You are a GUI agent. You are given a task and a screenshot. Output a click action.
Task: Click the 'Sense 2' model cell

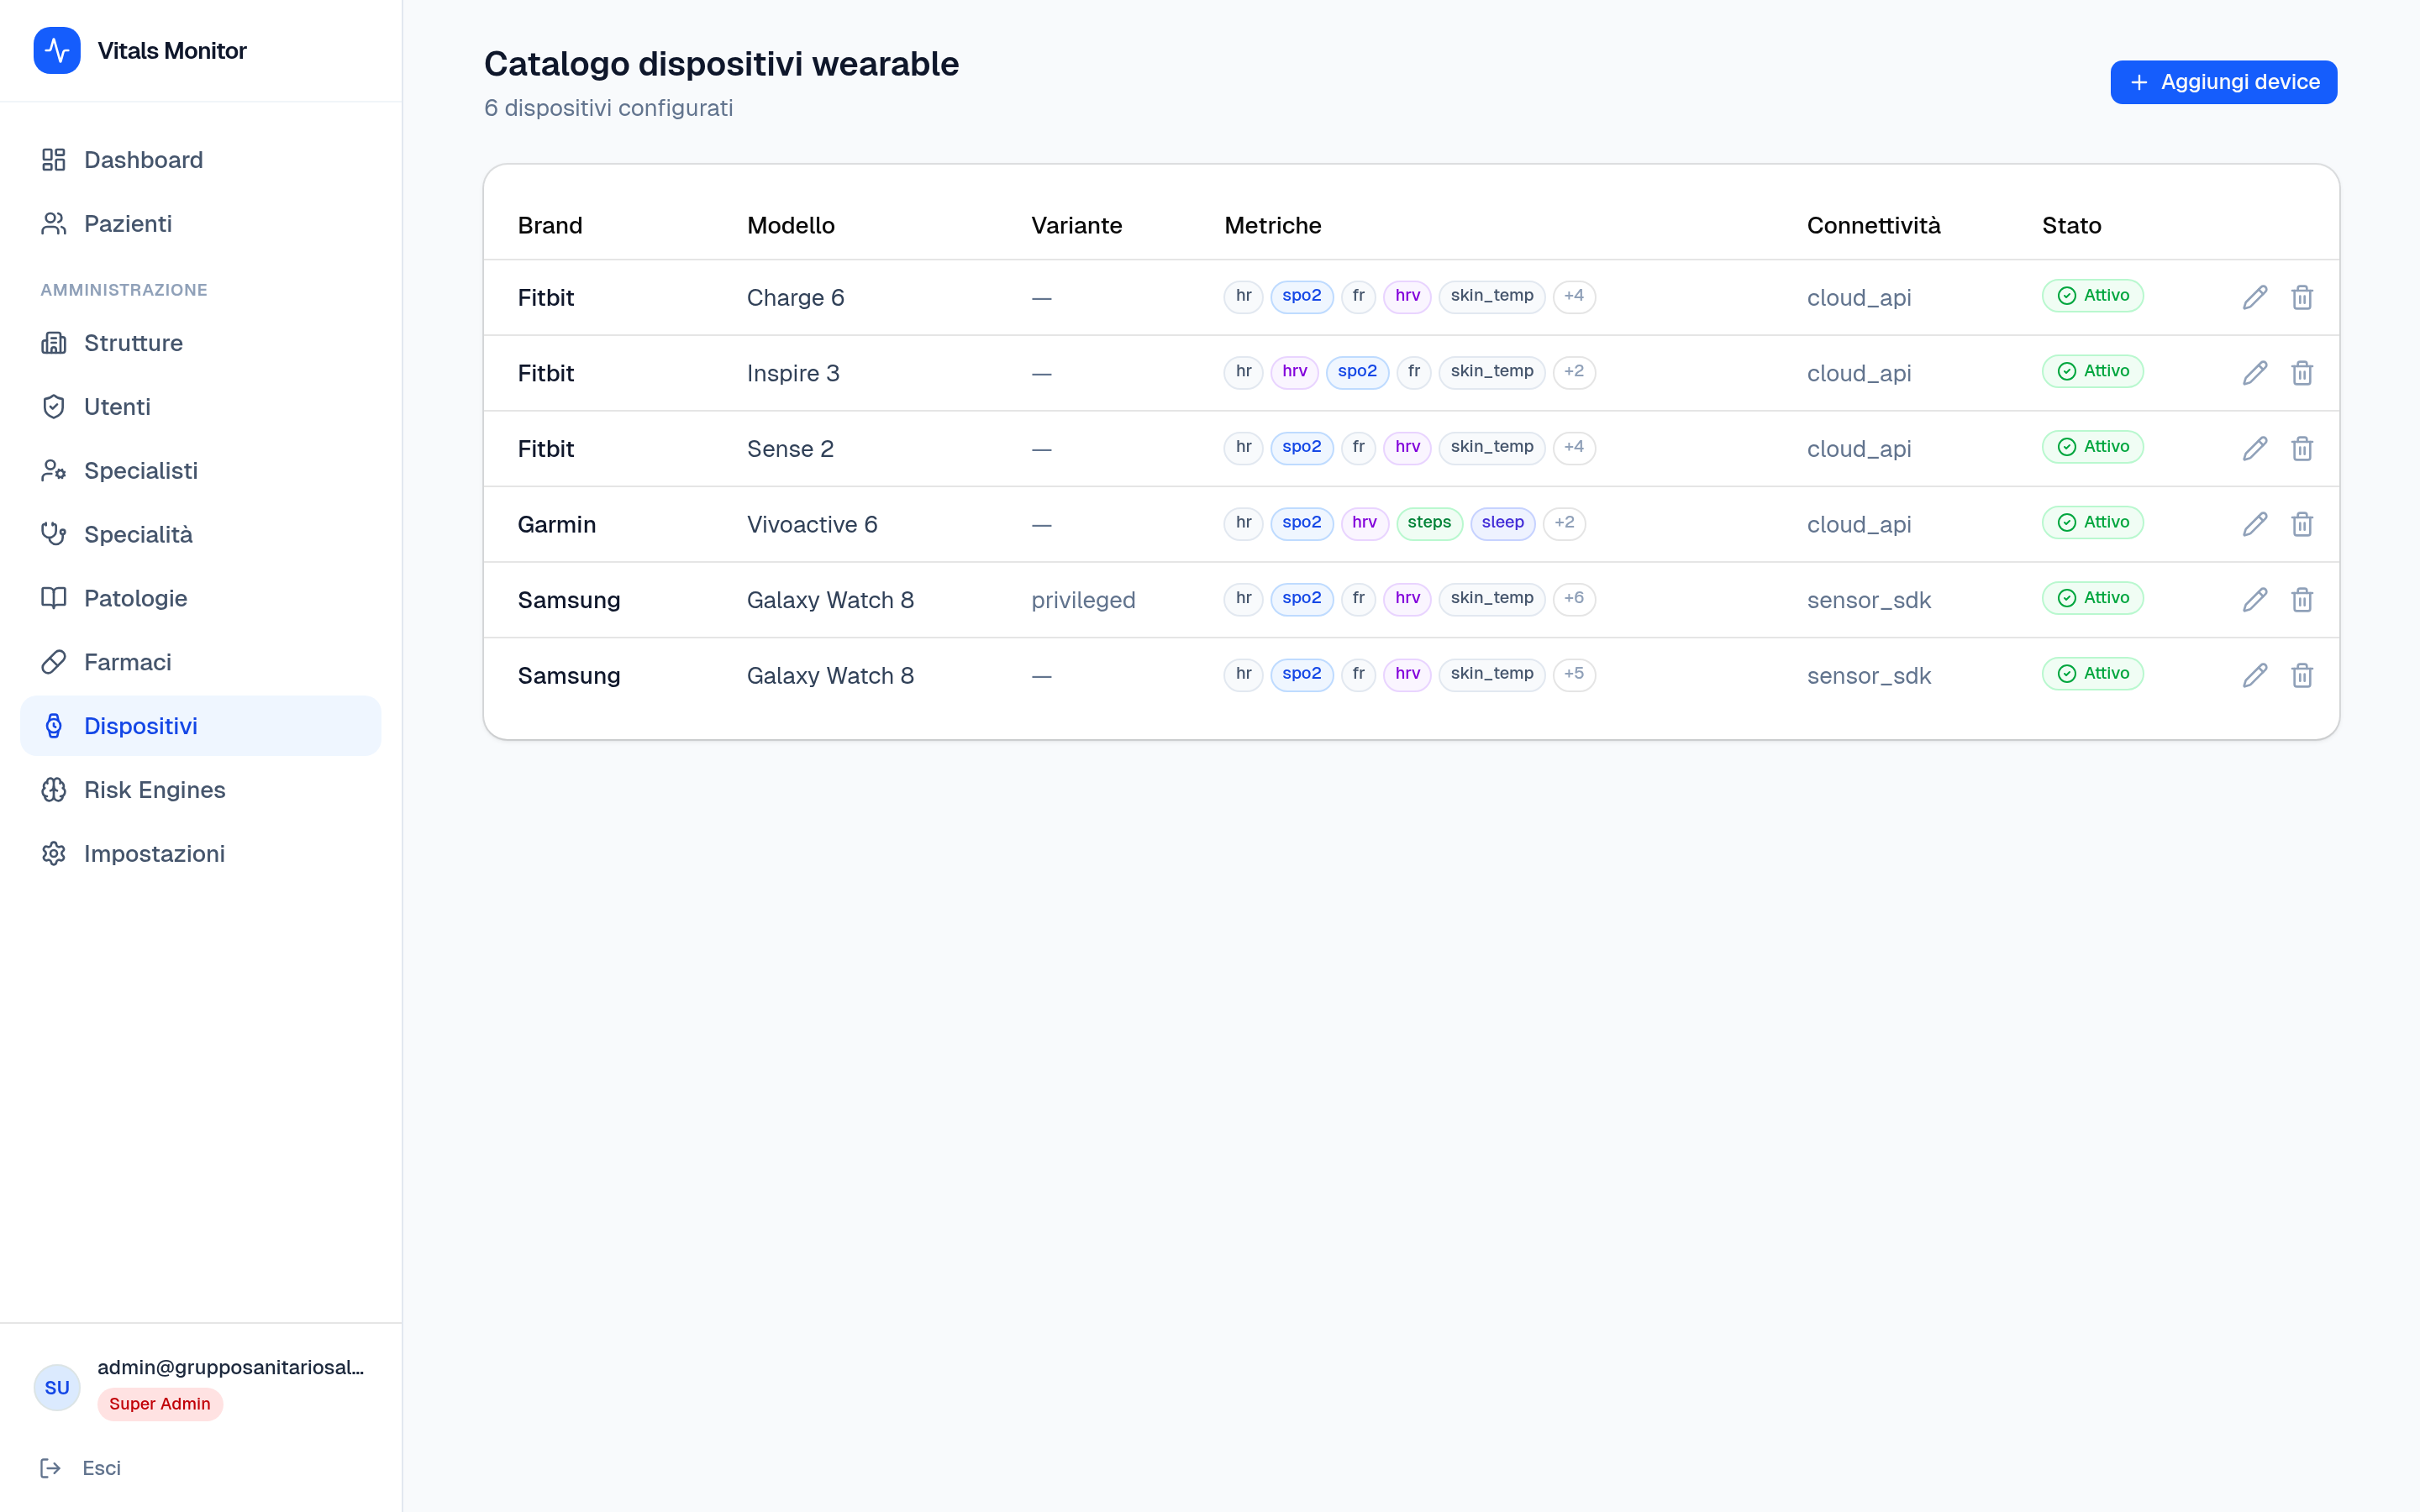(x=790, y=449)
